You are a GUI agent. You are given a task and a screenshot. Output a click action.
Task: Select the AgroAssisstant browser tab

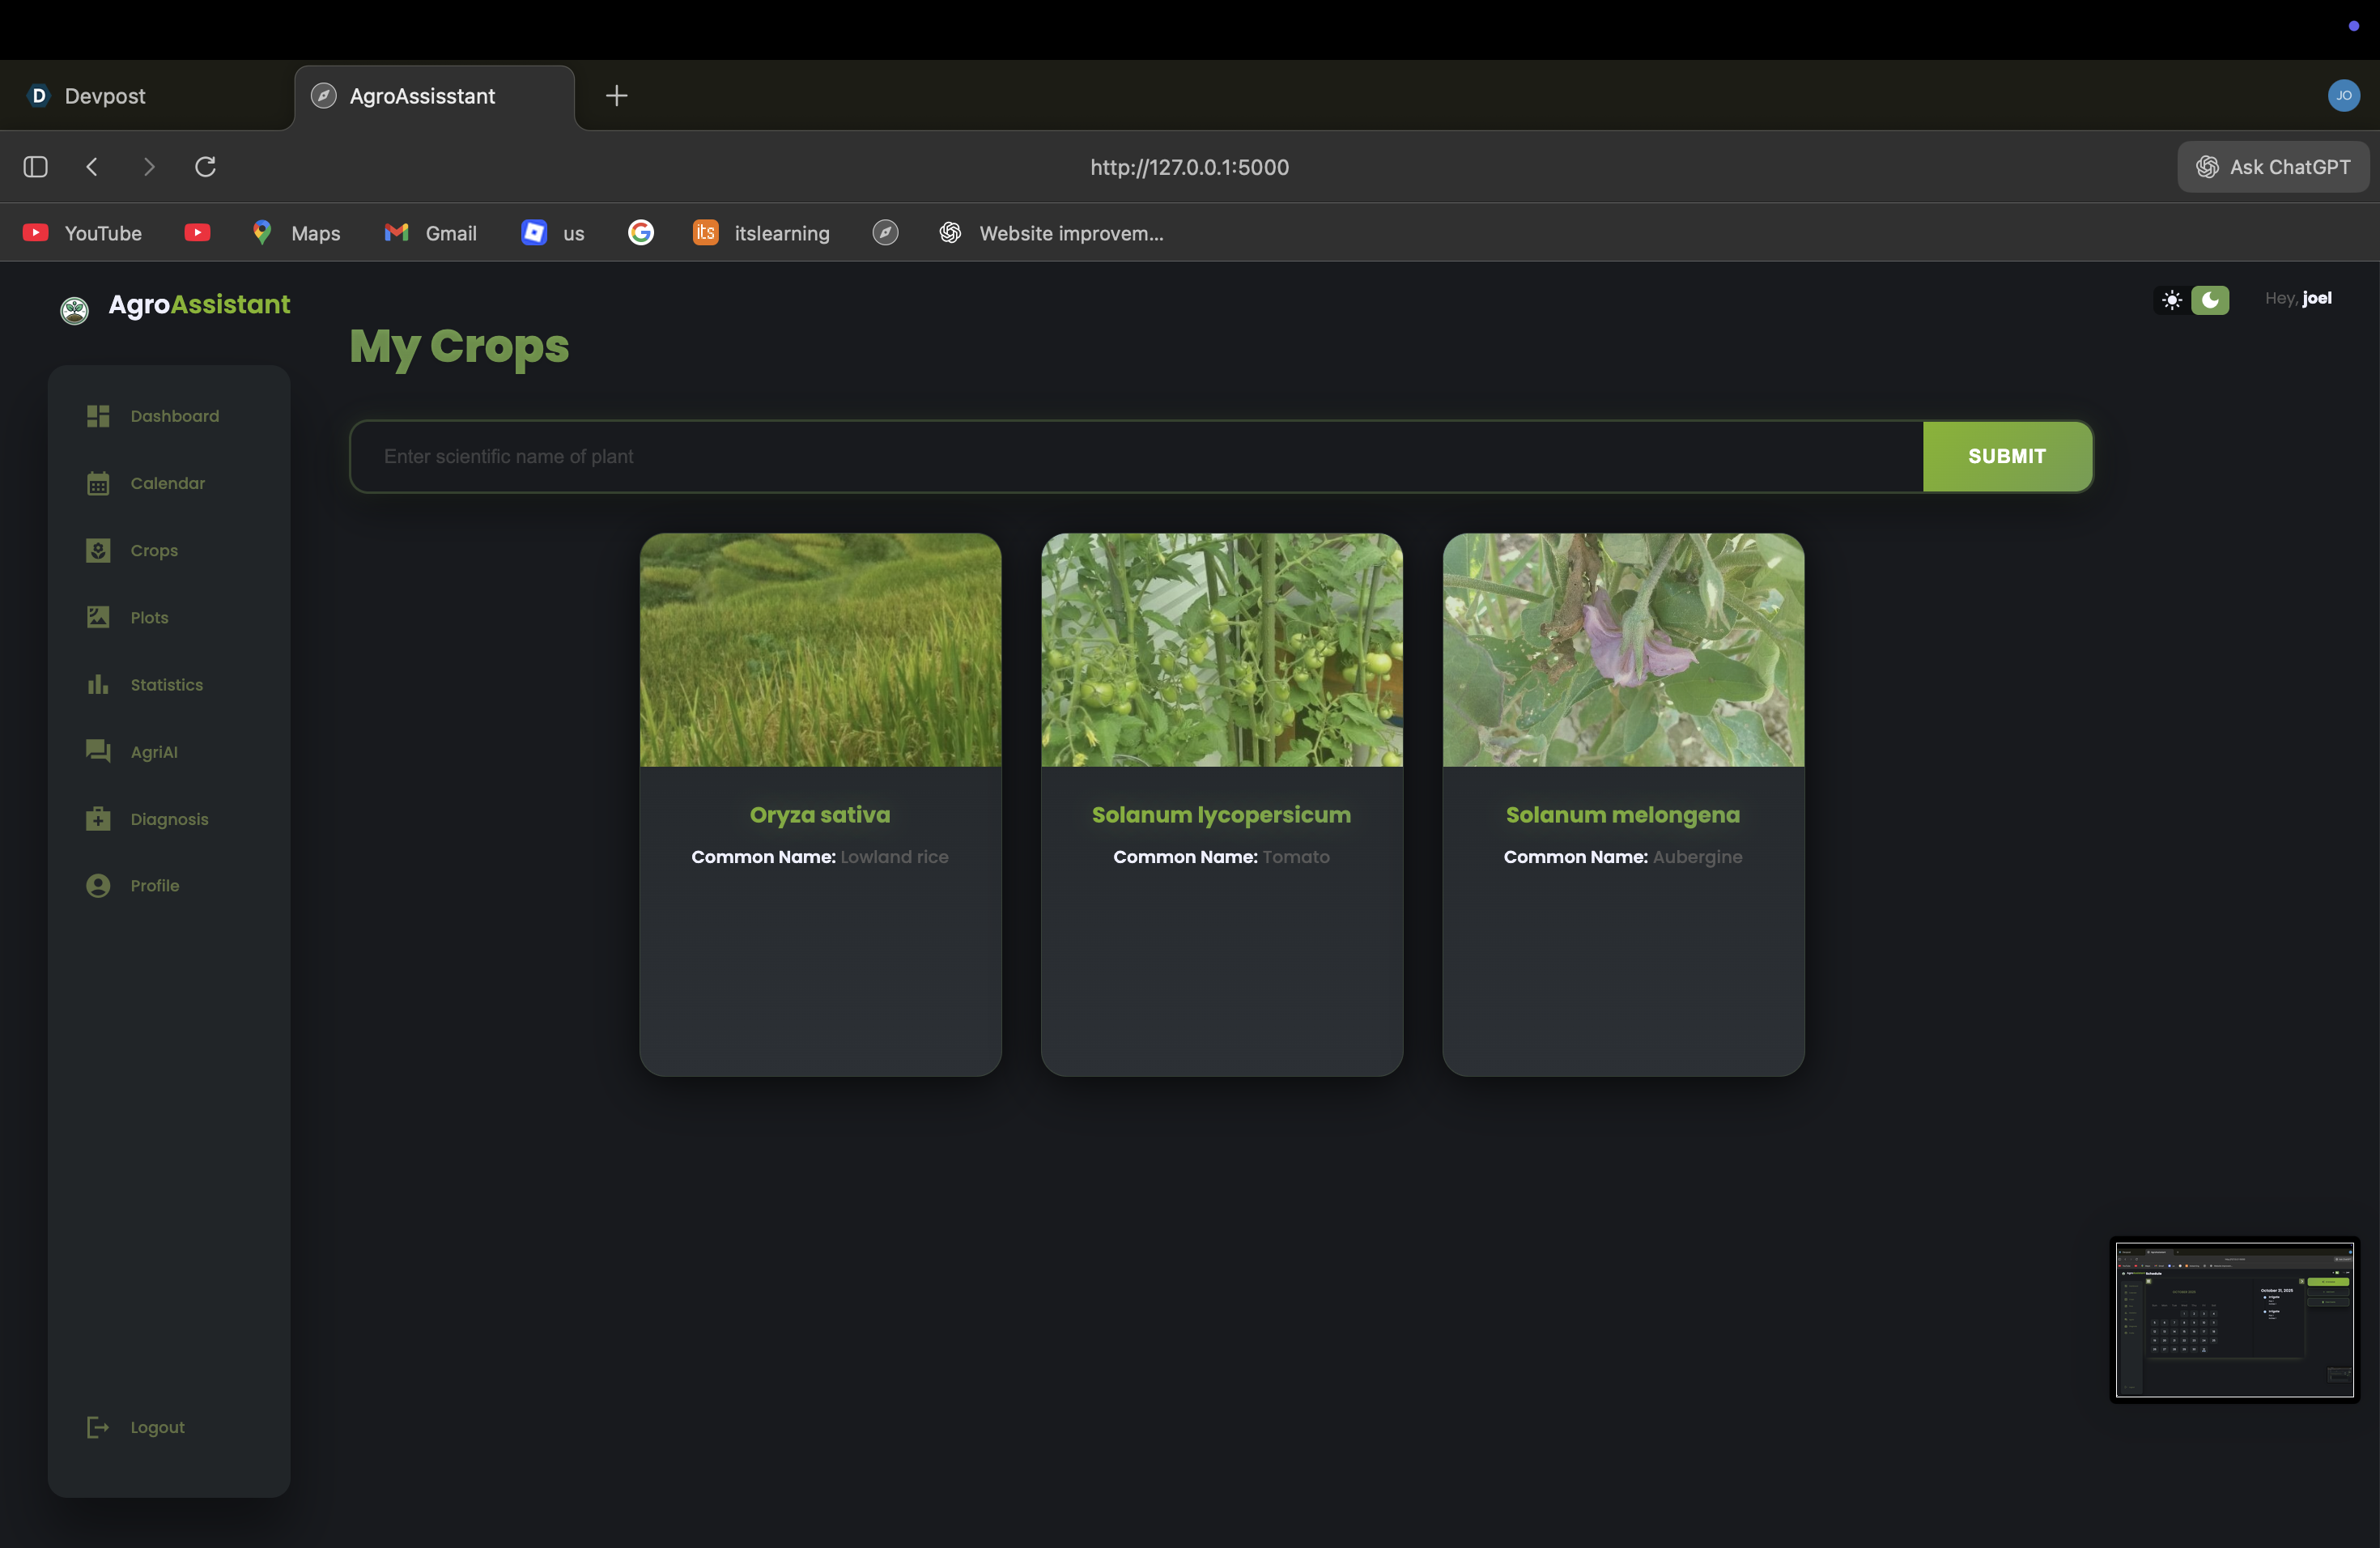422,96
